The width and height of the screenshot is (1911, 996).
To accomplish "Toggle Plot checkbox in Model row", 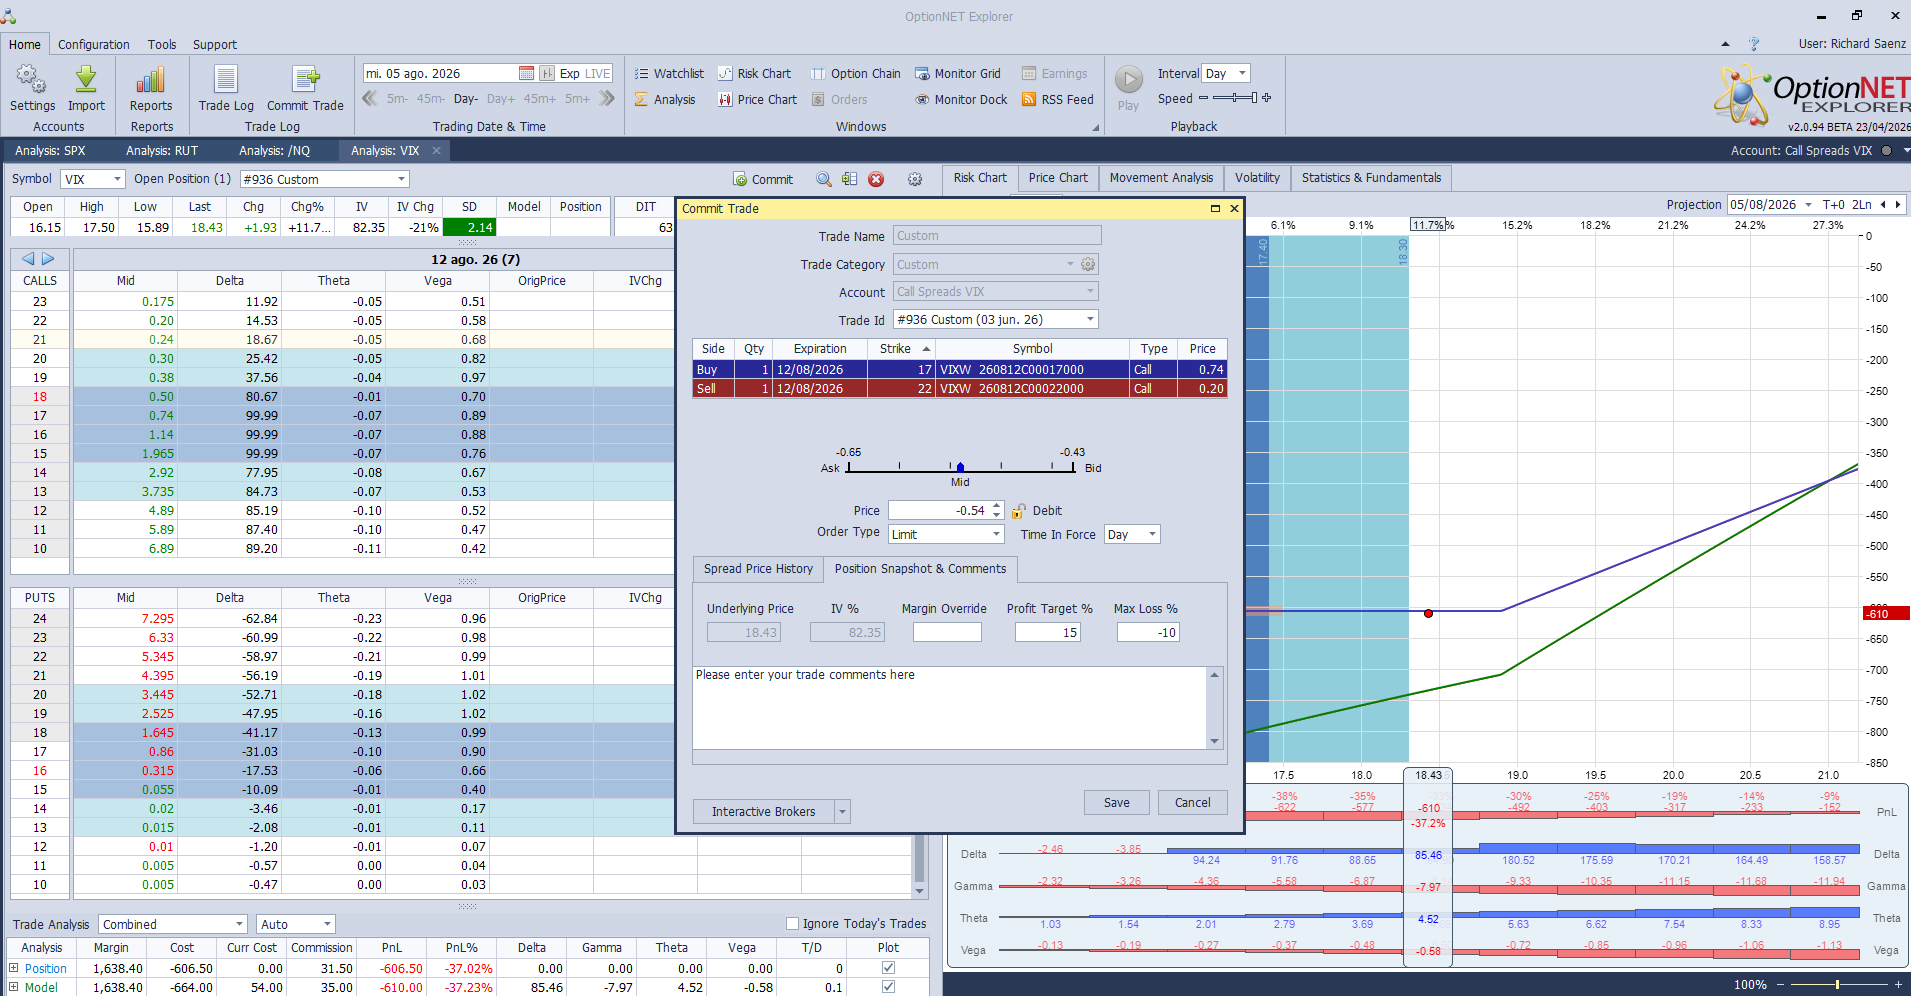I will coord(888,987).
